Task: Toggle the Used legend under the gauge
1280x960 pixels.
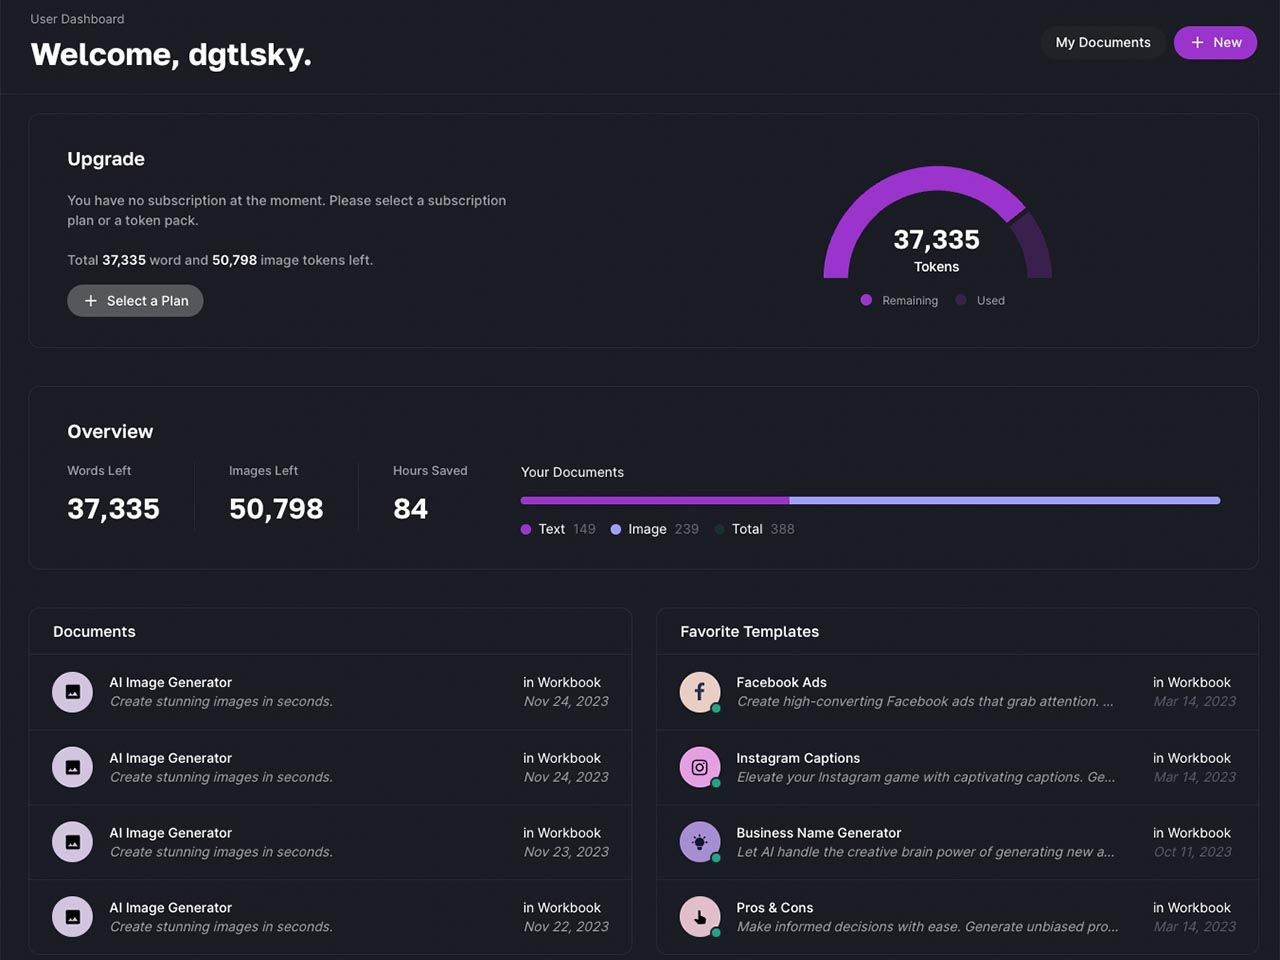Action: 979,300
